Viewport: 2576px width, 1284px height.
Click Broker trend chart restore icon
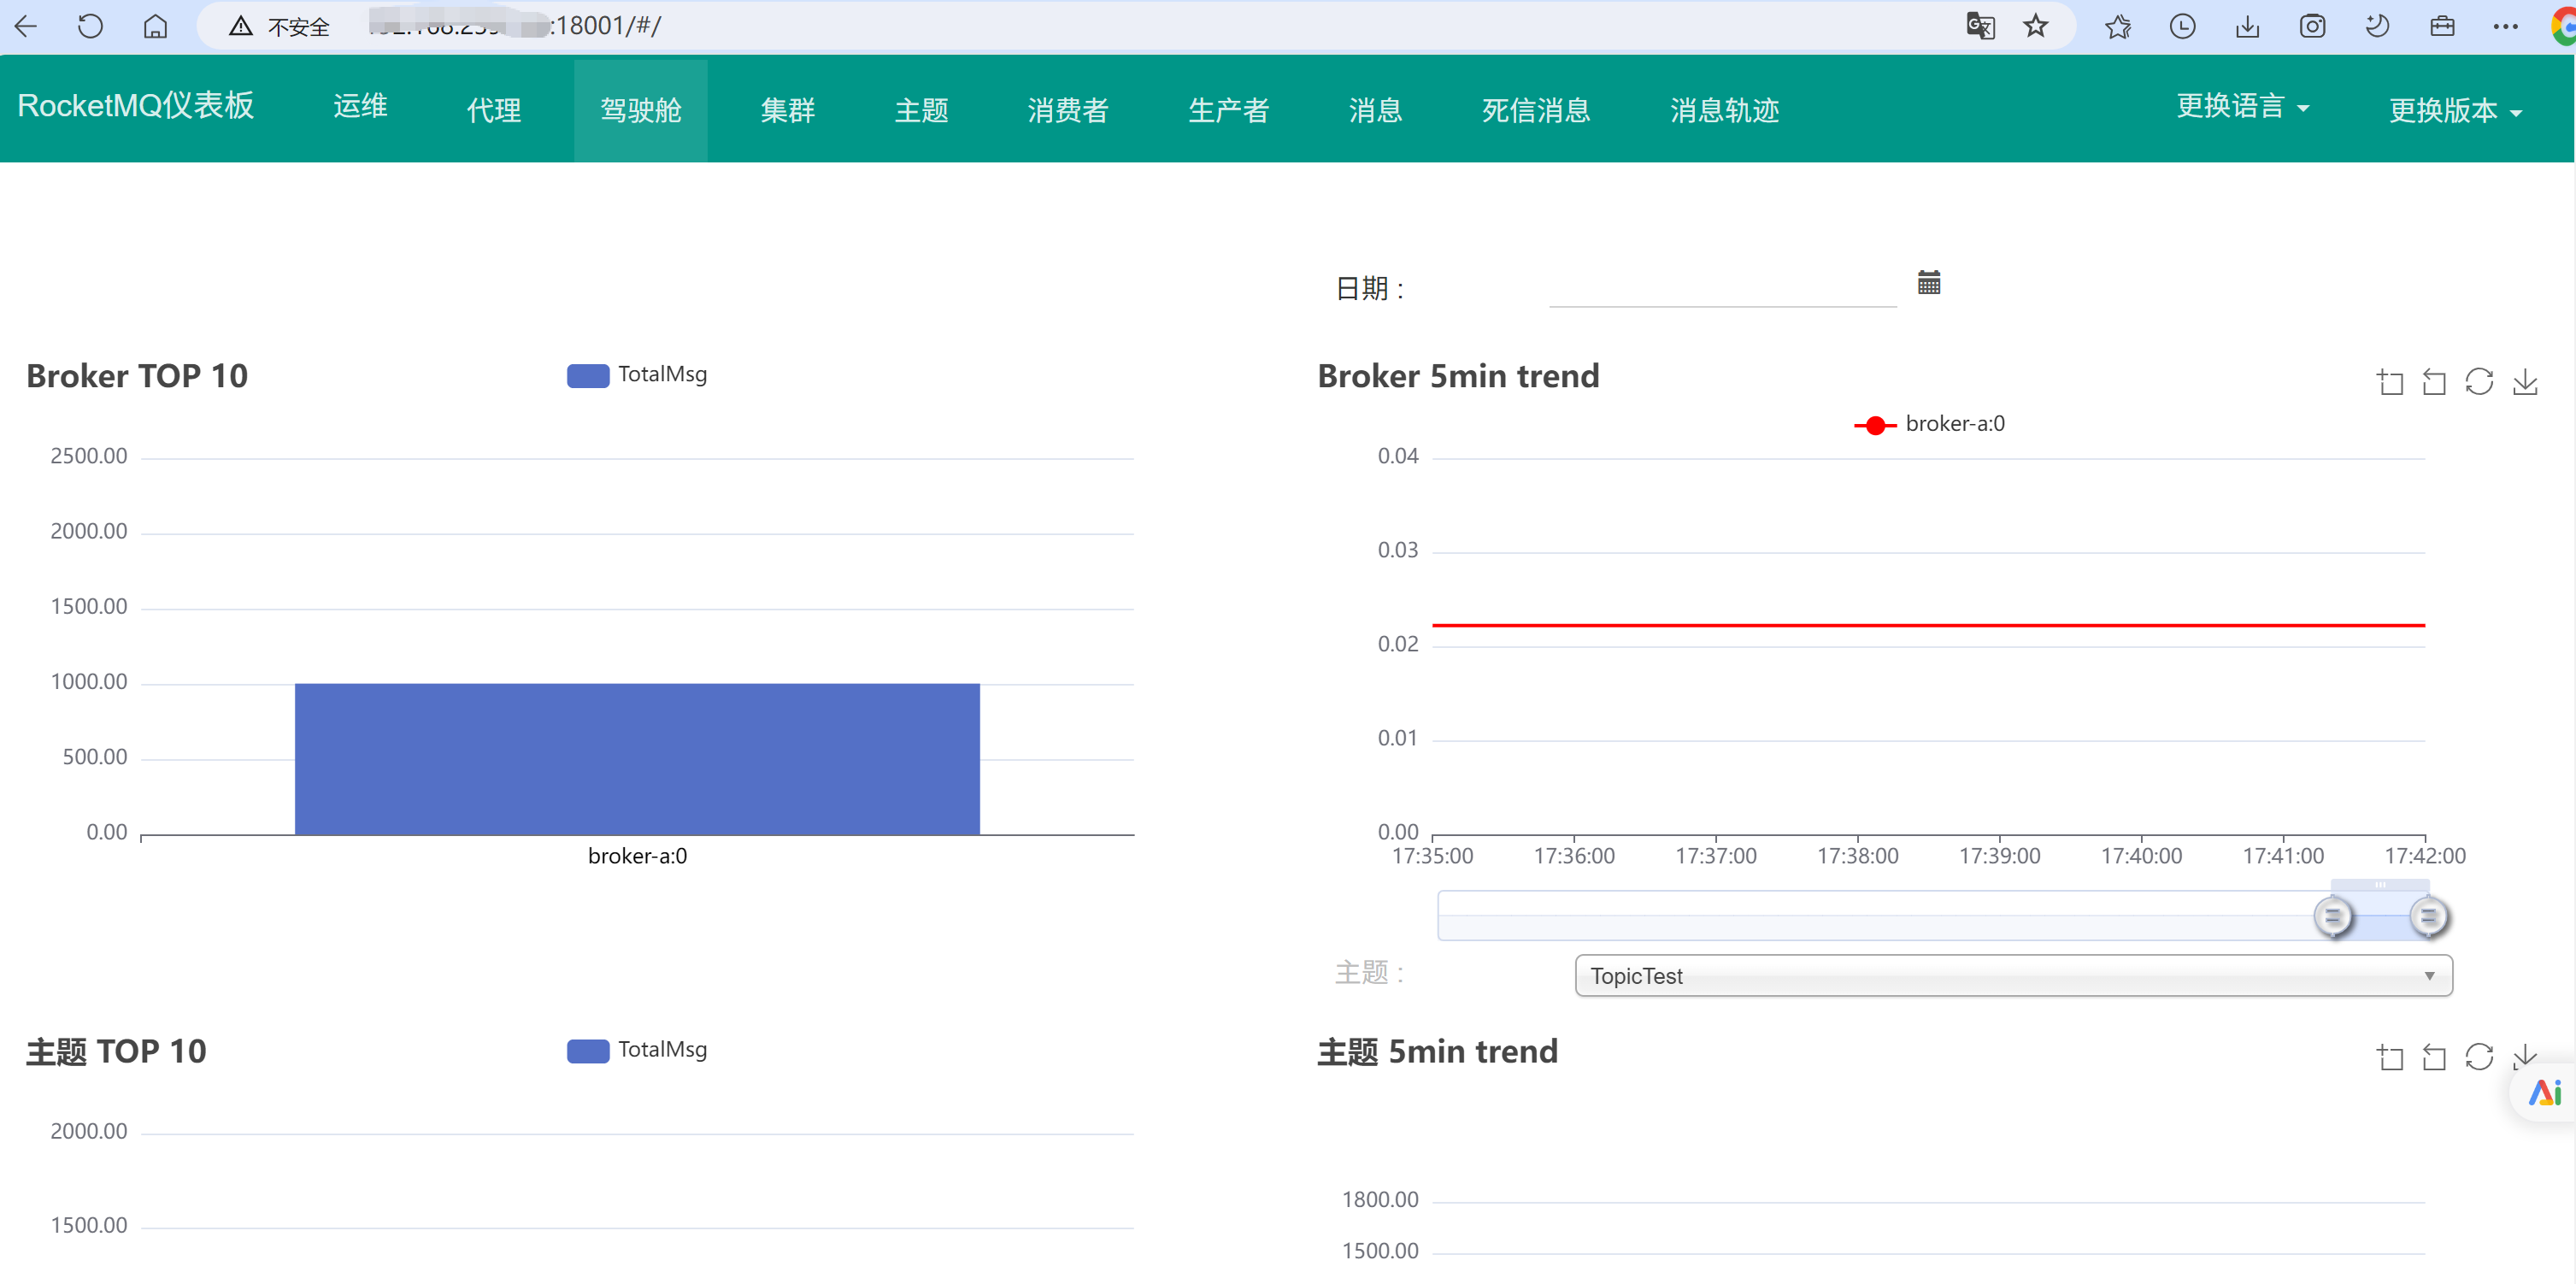point(2479,382)
